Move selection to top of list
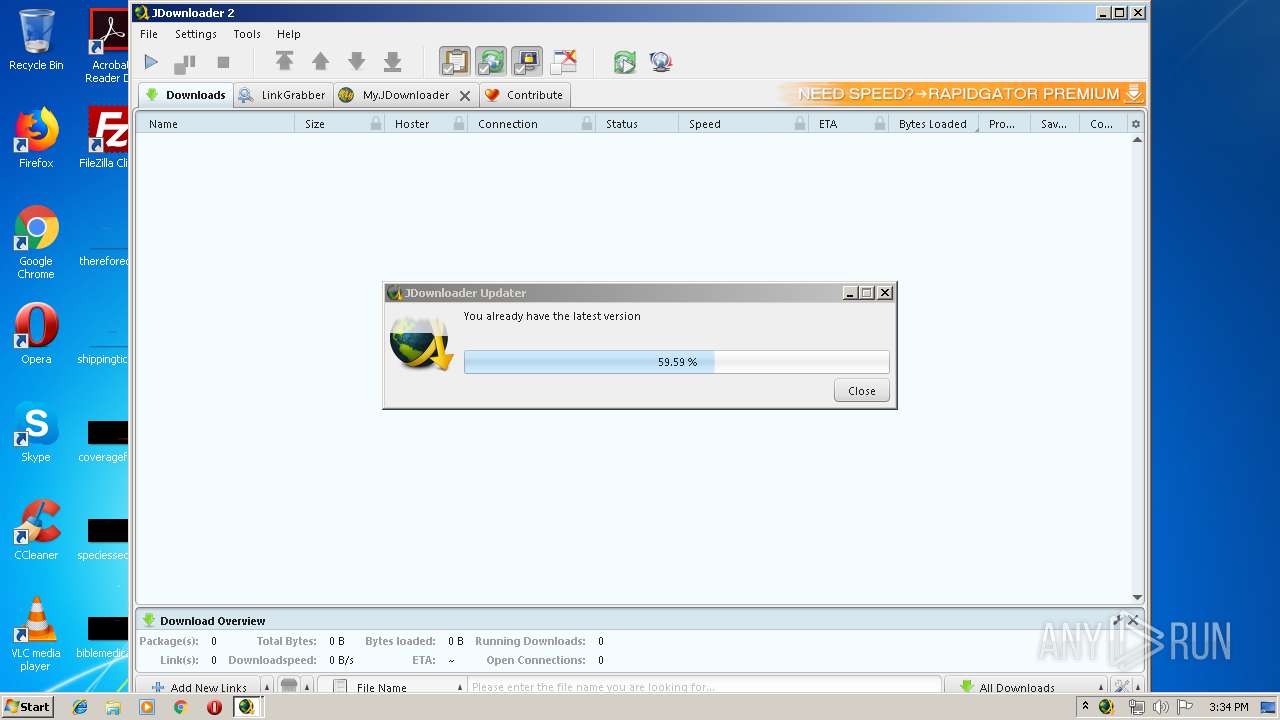This screenshot has height=720, width=1280. coord(284,62)
